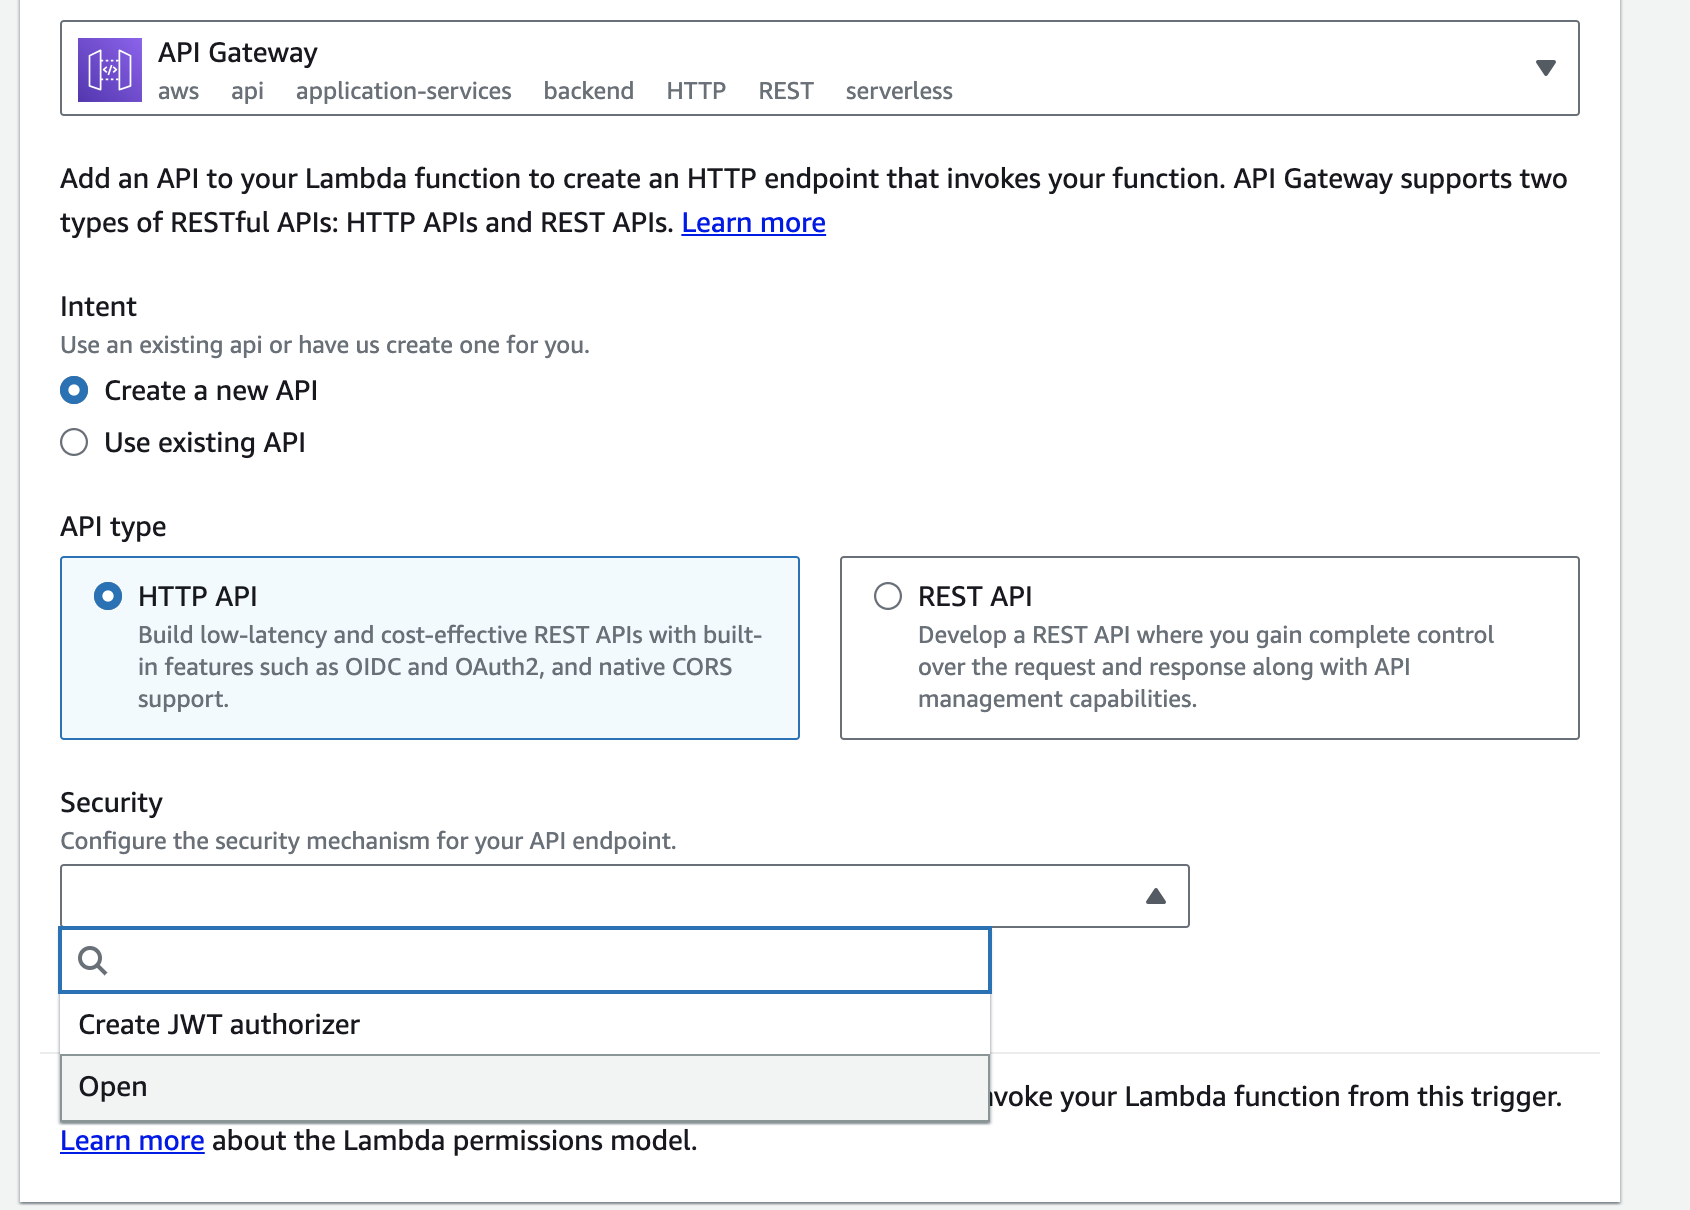Focus the security search input field
The height and width of the screenshot is (1210, 1690).
click(x=525, y=961)
